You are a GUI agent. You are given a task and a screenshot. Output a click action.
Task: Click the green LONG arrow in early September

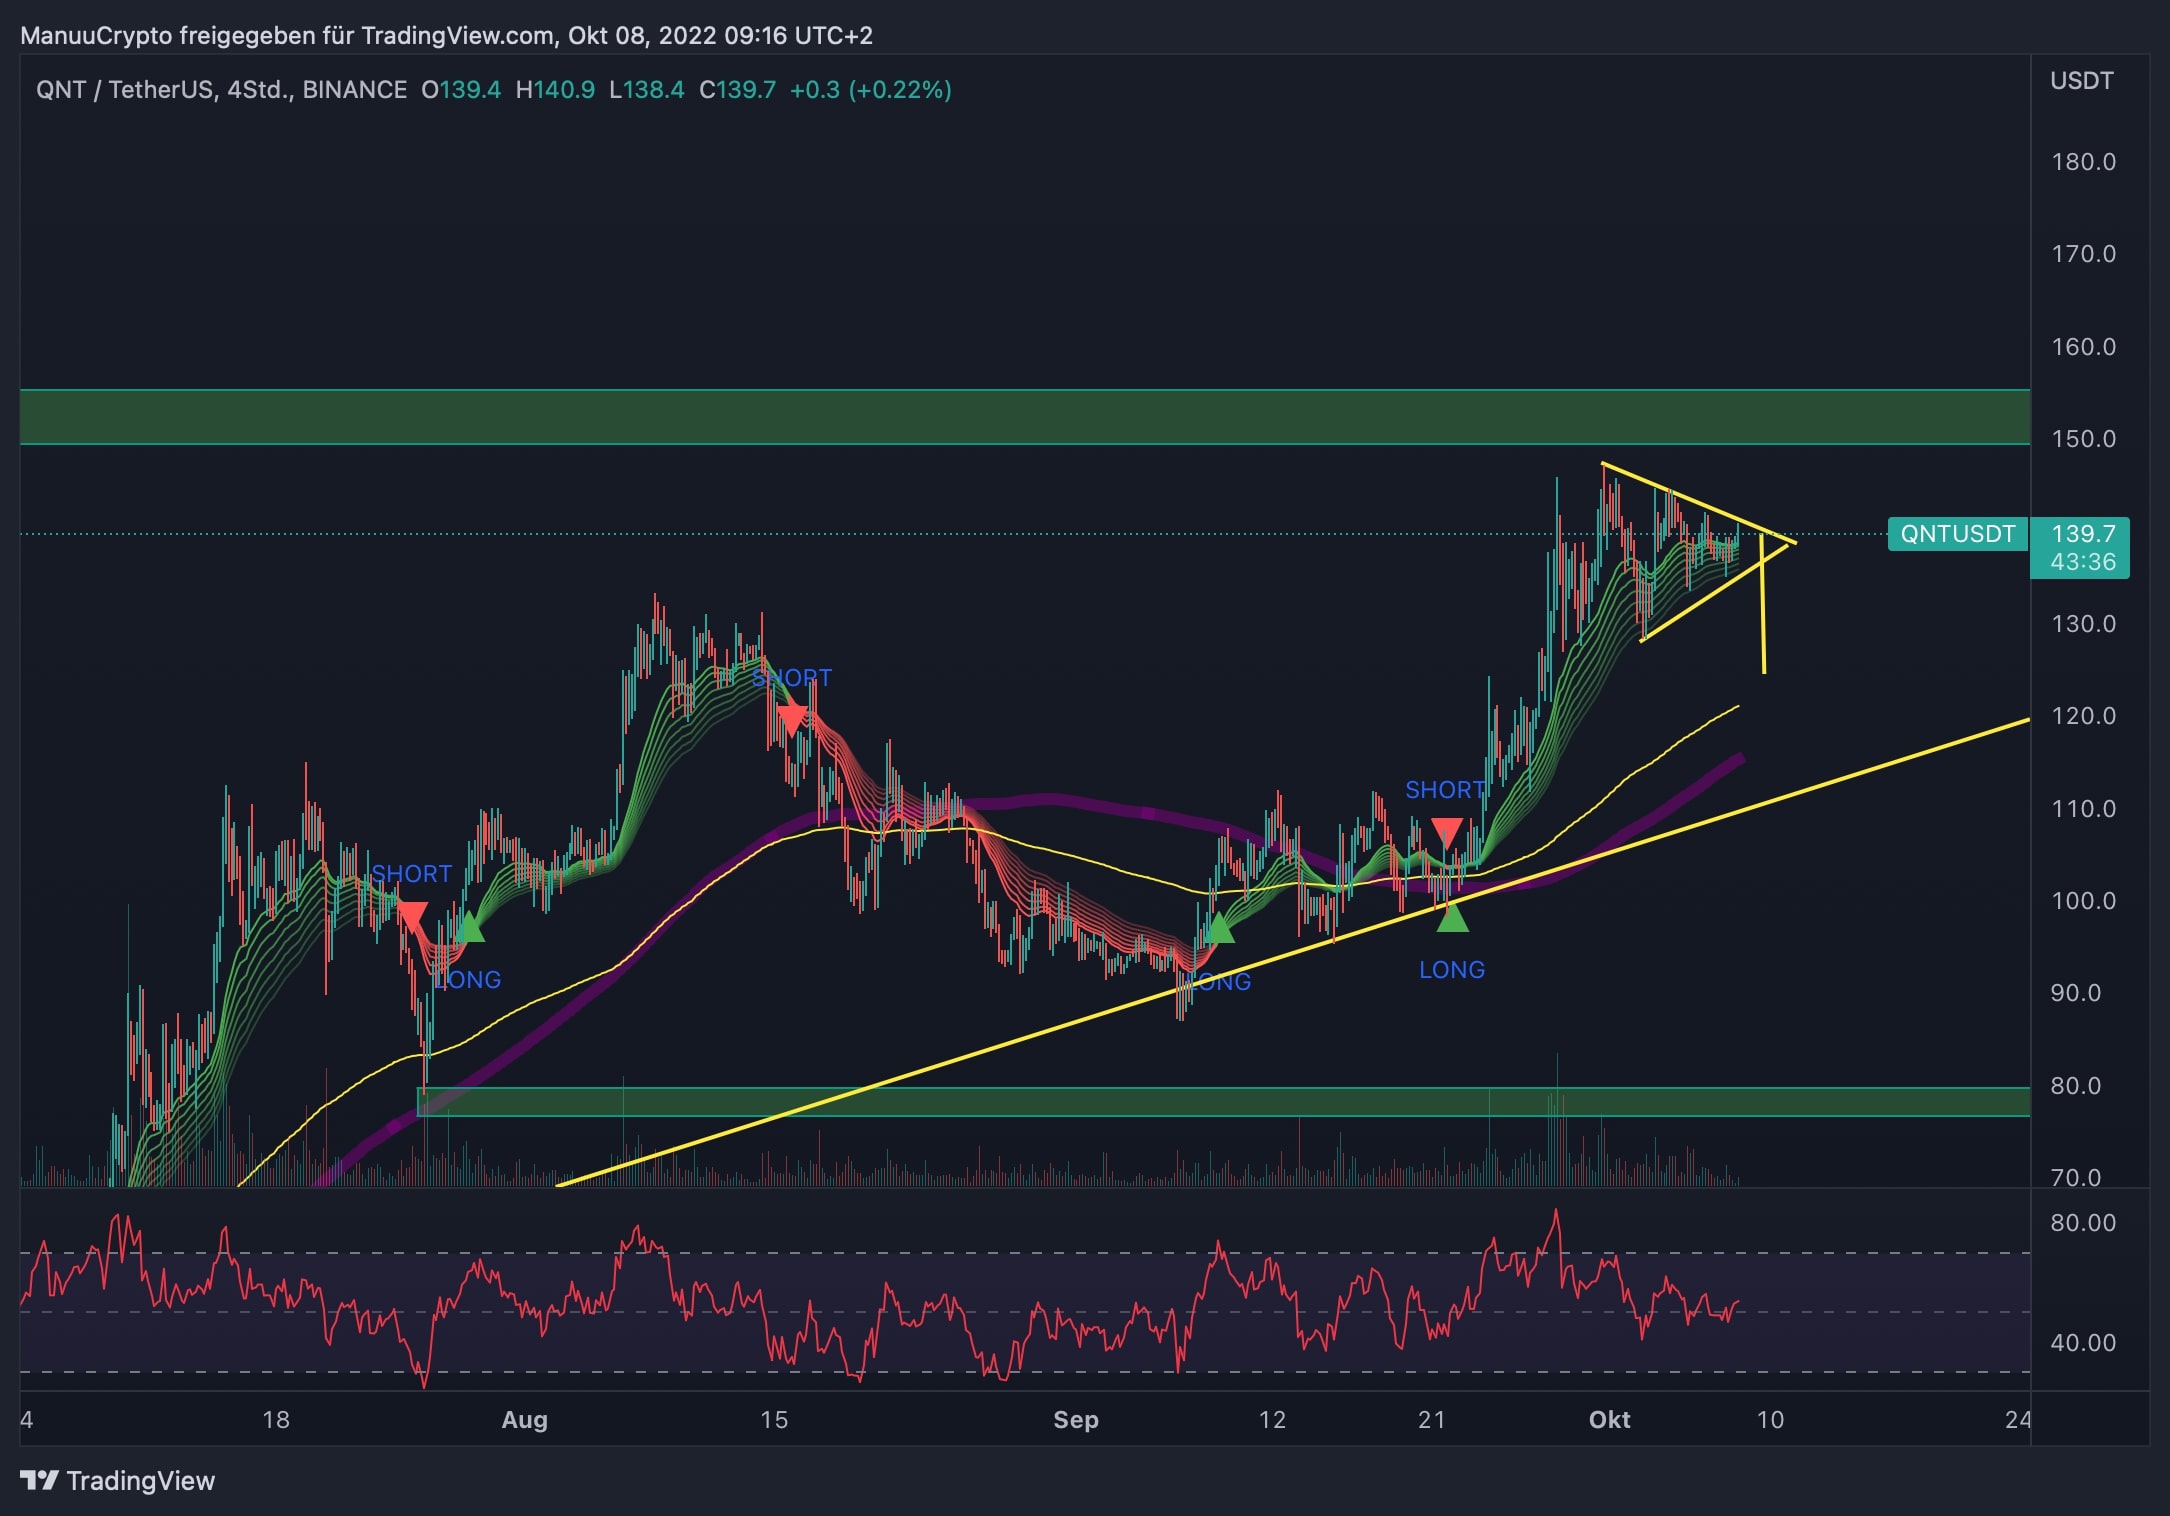click(x=1219, y=929)
